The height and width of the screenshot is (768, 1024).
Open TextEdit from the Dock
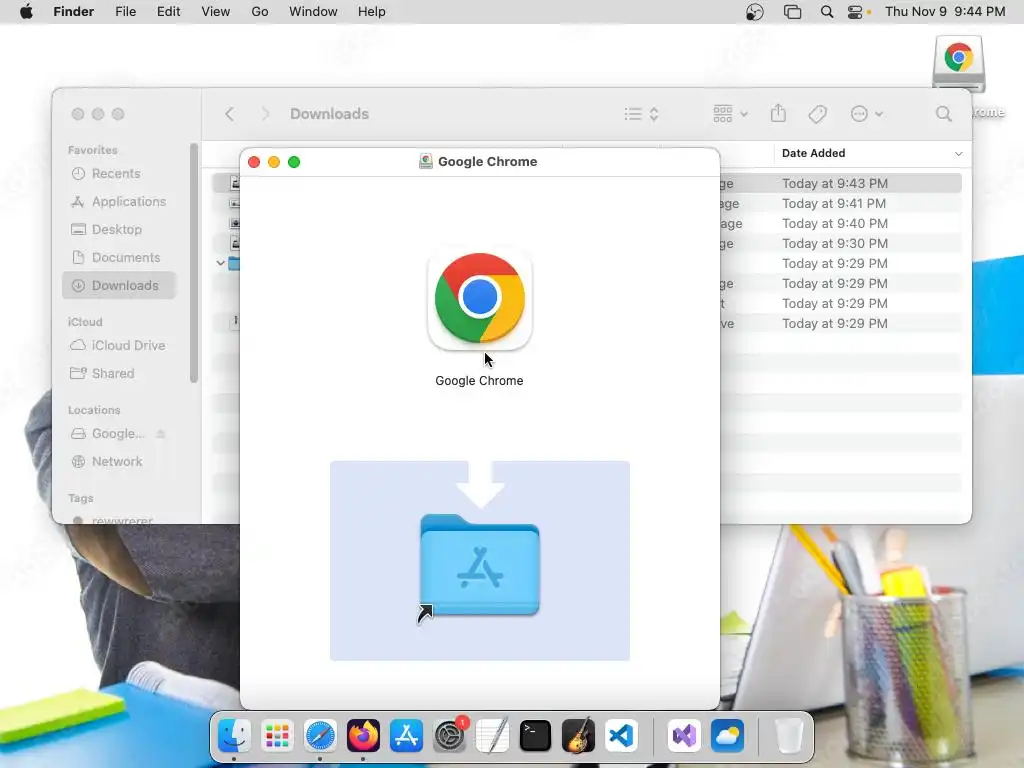point(492,736)
